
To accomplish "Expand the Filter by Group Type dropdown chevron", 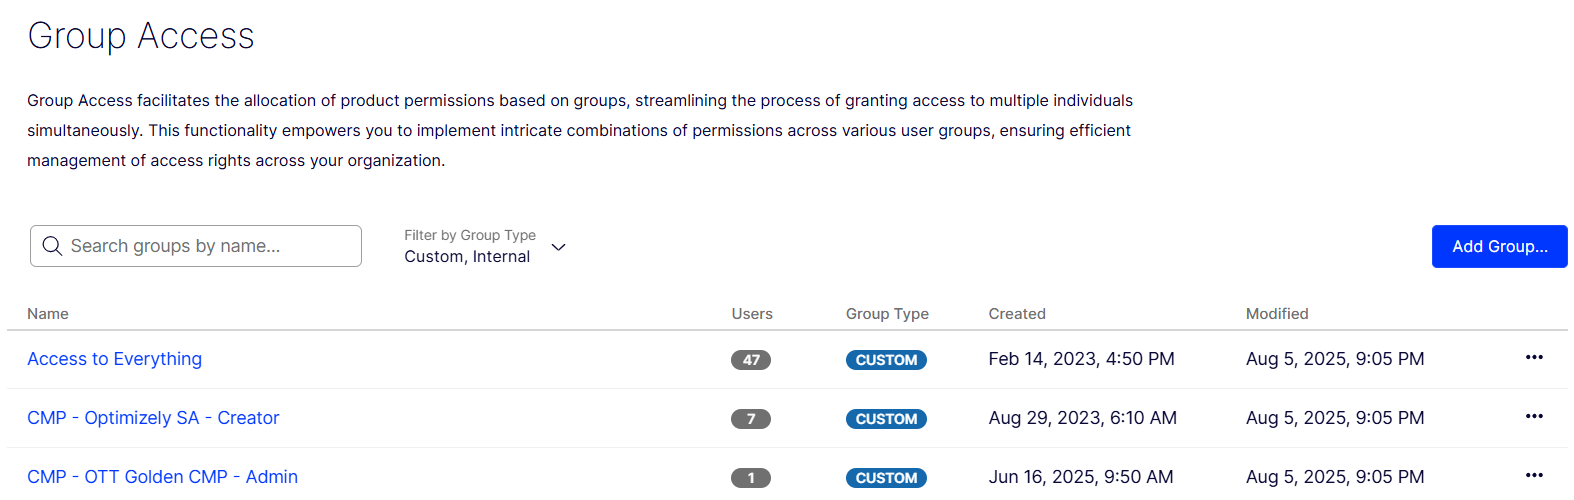I will pos(559,247).
